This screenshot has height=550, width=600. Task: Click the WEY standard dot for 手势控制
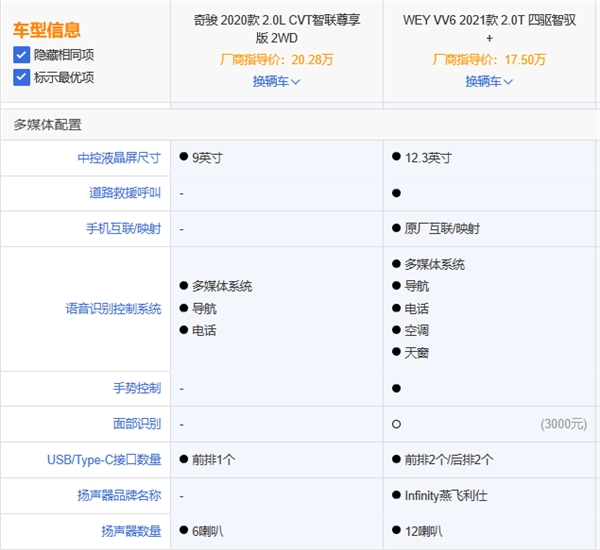pos(397,388)
